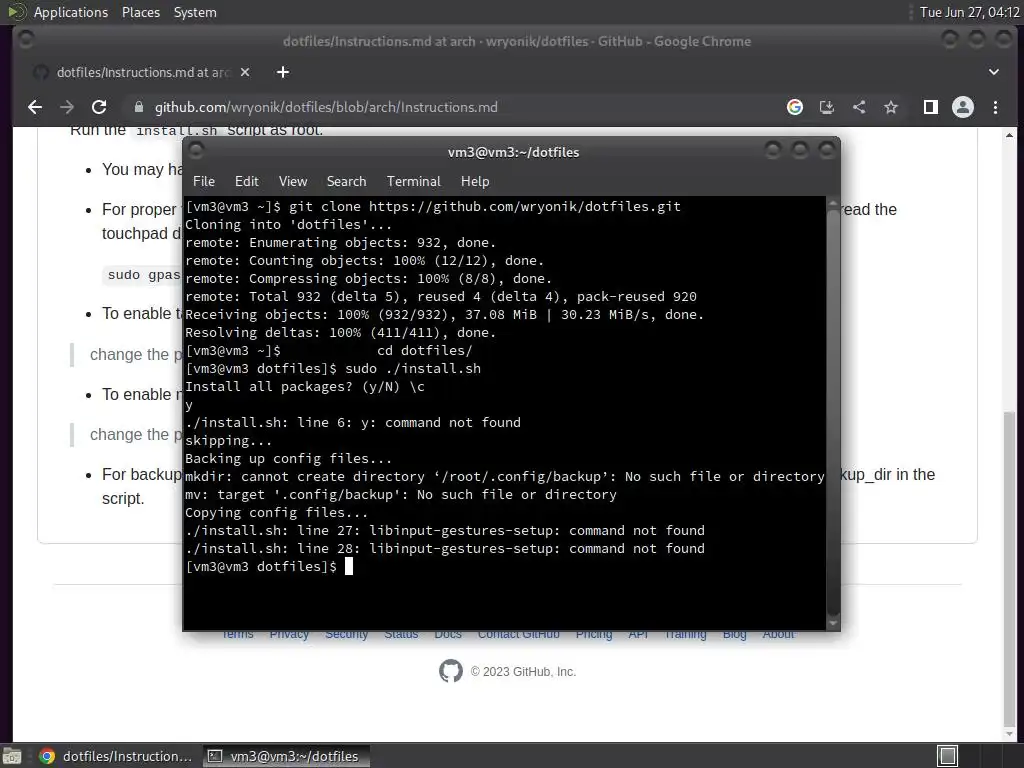Click the site lock icon

point(138,107)
